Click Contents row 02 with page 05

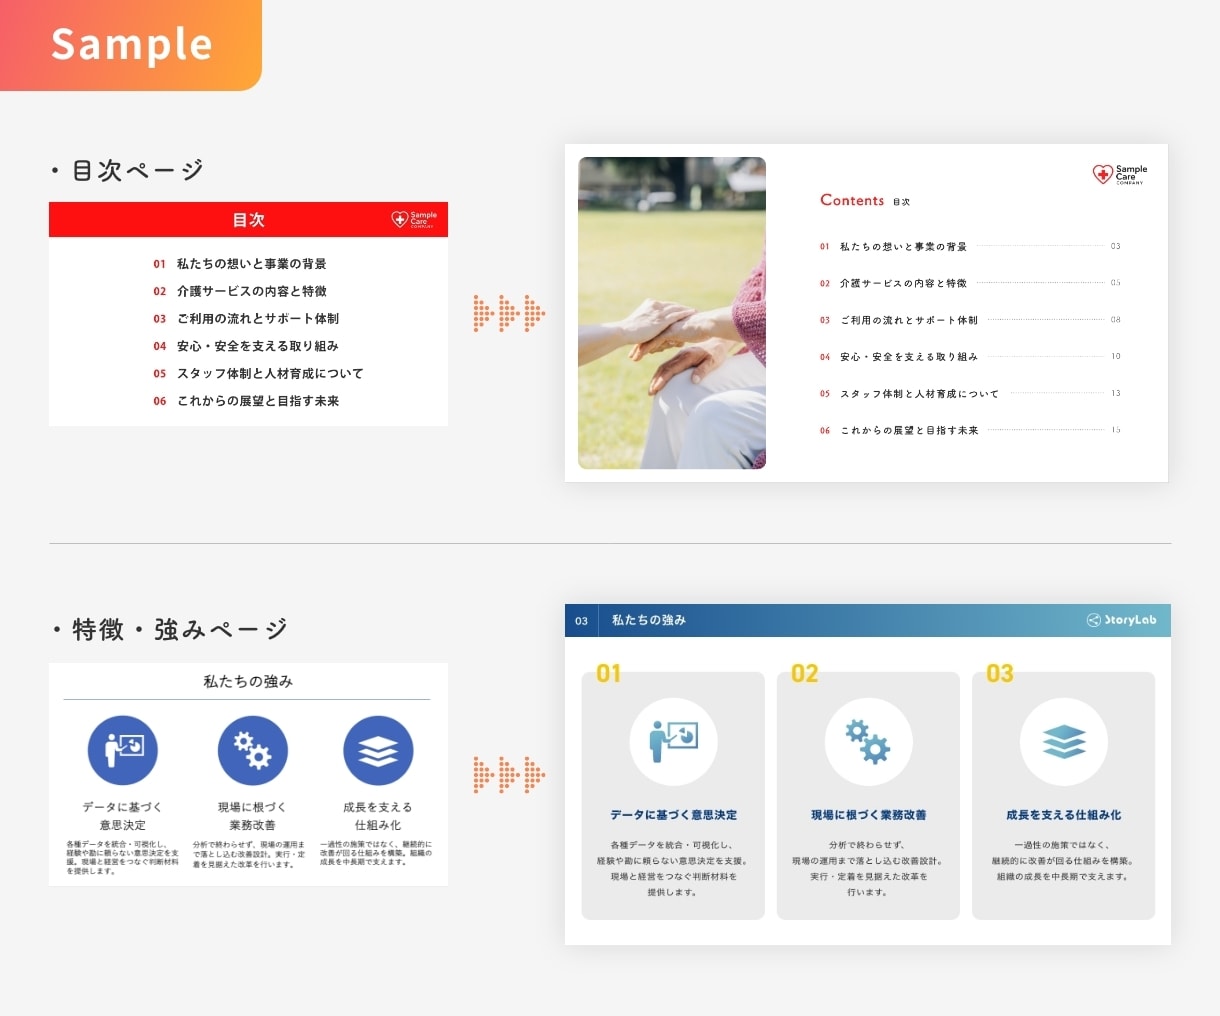(x=970, y=283)
